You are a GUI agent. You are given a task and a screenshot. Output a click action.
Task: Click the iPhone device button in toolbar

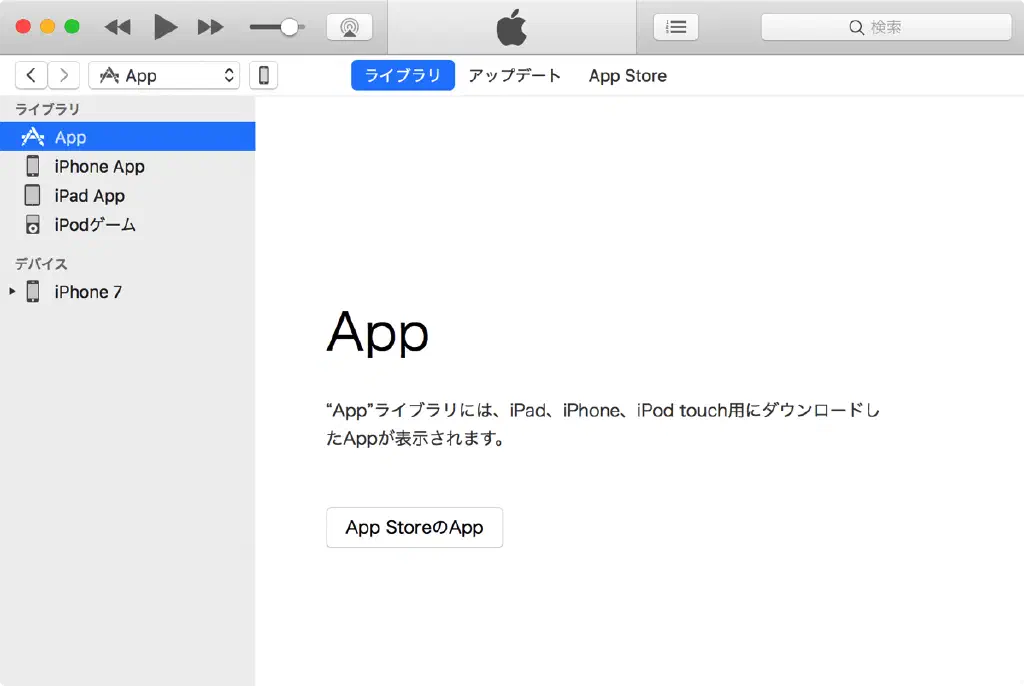tap(264, 75)
